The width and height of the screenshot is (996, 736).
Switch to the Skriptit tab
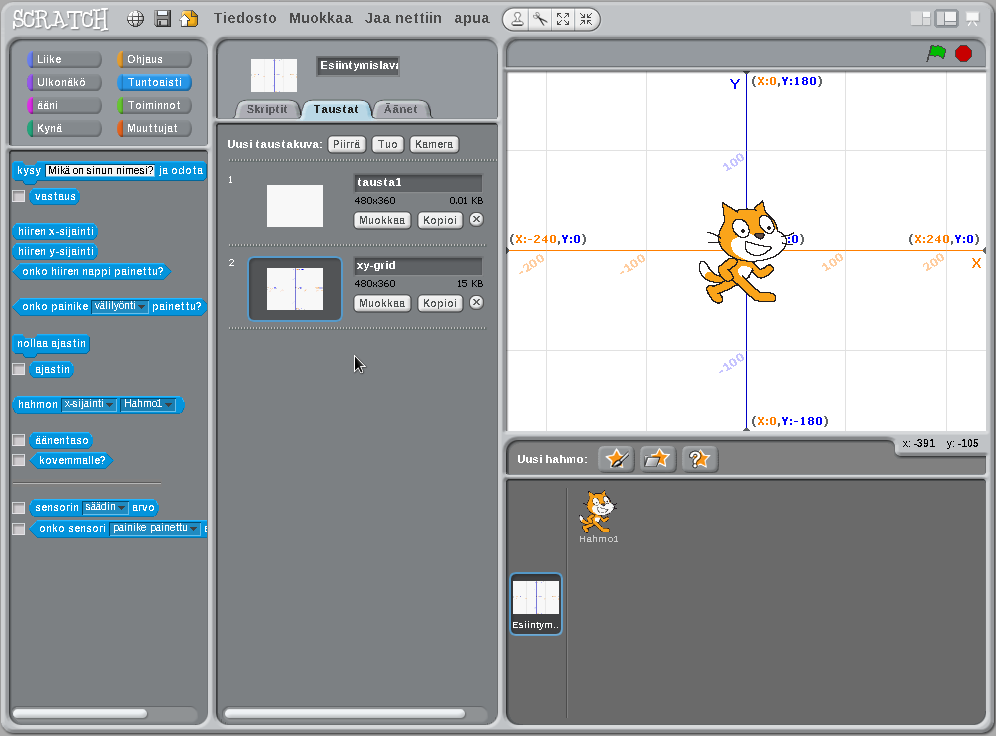(267, 109)
